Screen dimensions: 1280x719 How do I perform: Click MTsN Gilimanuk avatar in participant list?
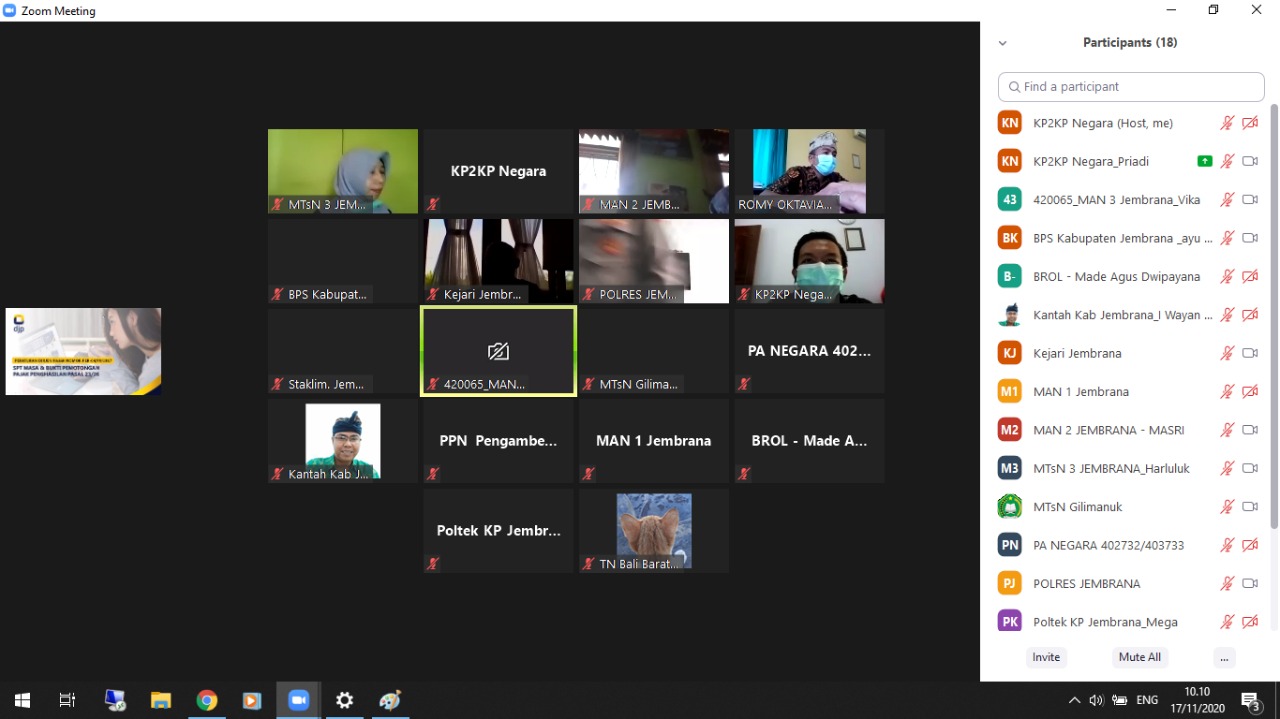[x=1010, y=506]
